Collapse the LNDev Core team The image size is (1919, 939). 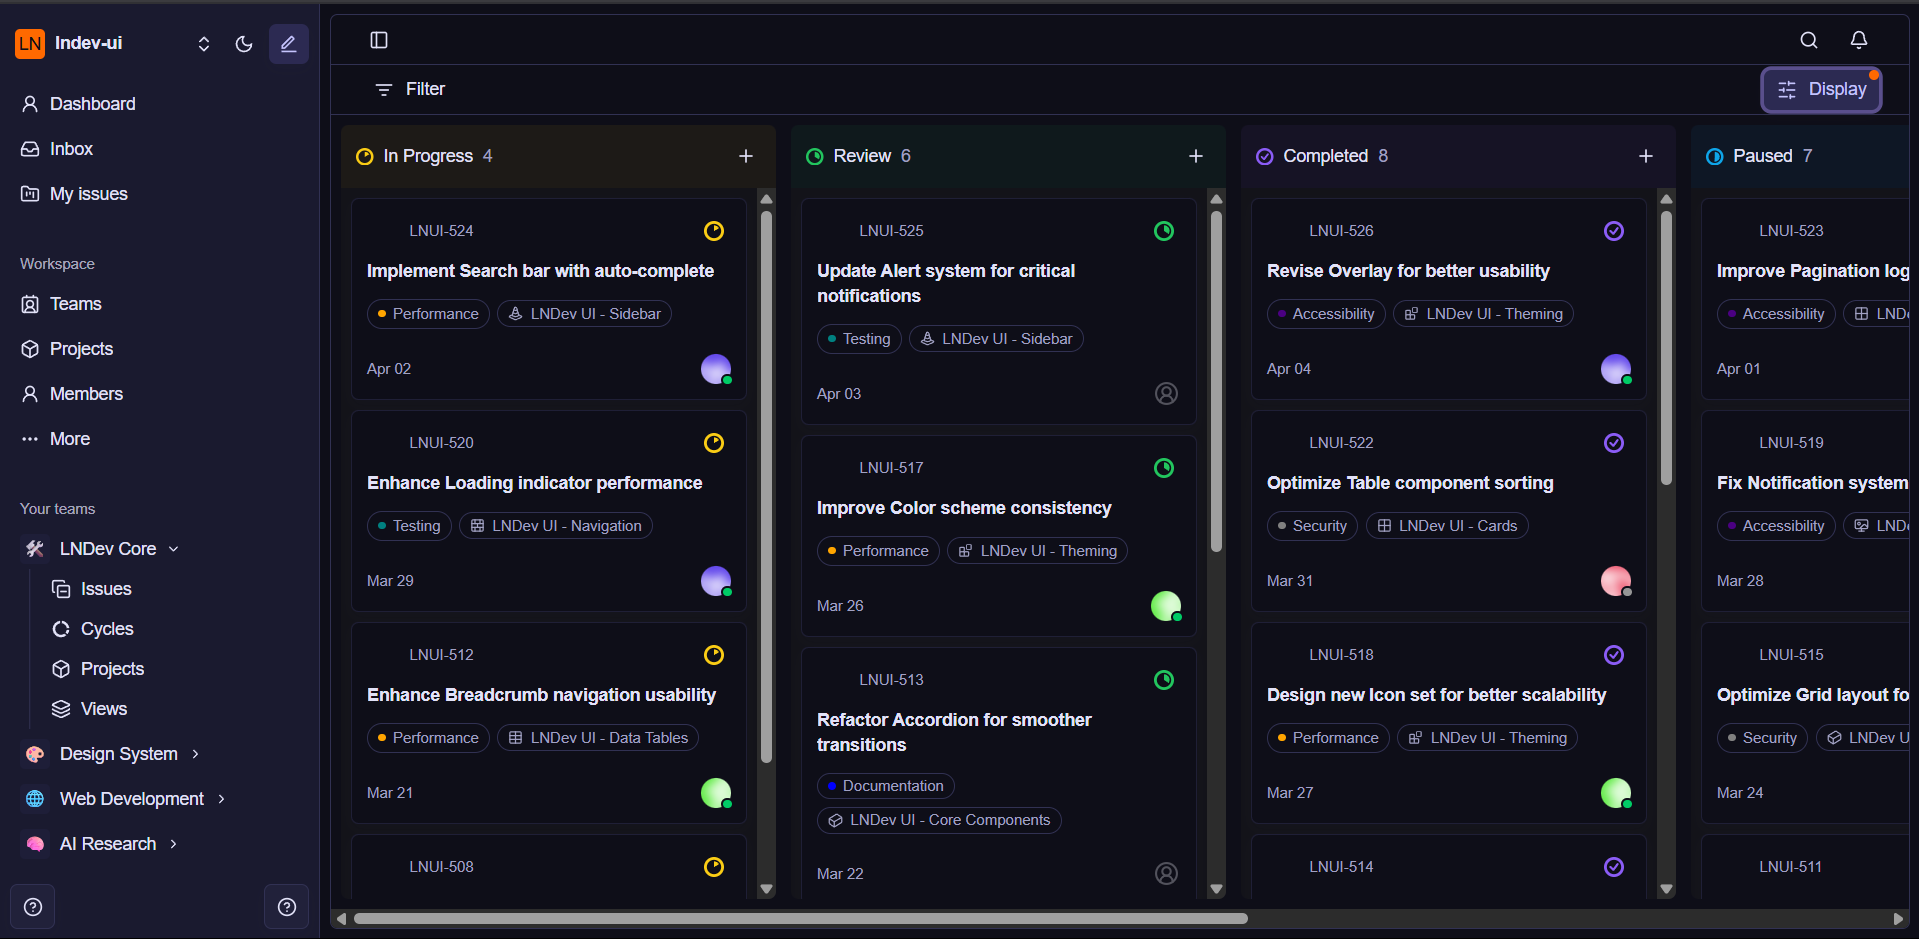174,549
